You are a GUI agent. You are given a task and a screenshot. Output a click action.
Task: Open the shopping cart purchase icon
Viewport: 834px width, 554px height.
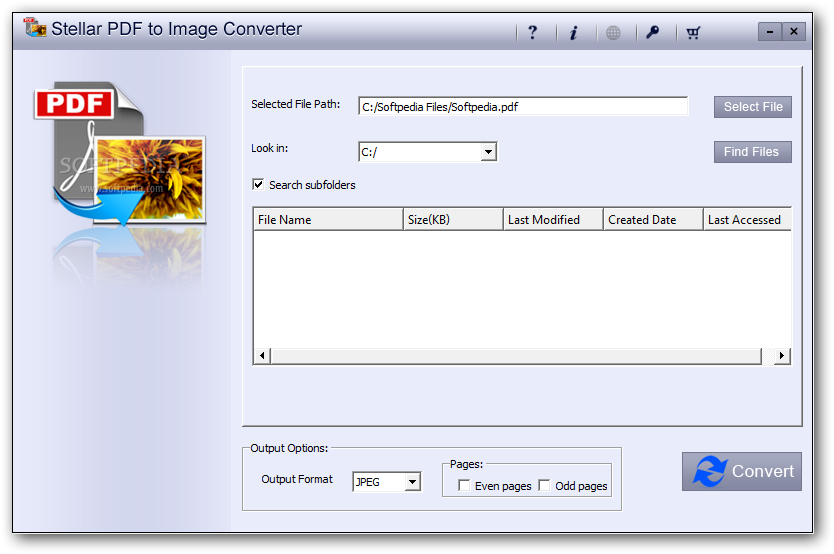pyautogui.click(x=693, y=33)
